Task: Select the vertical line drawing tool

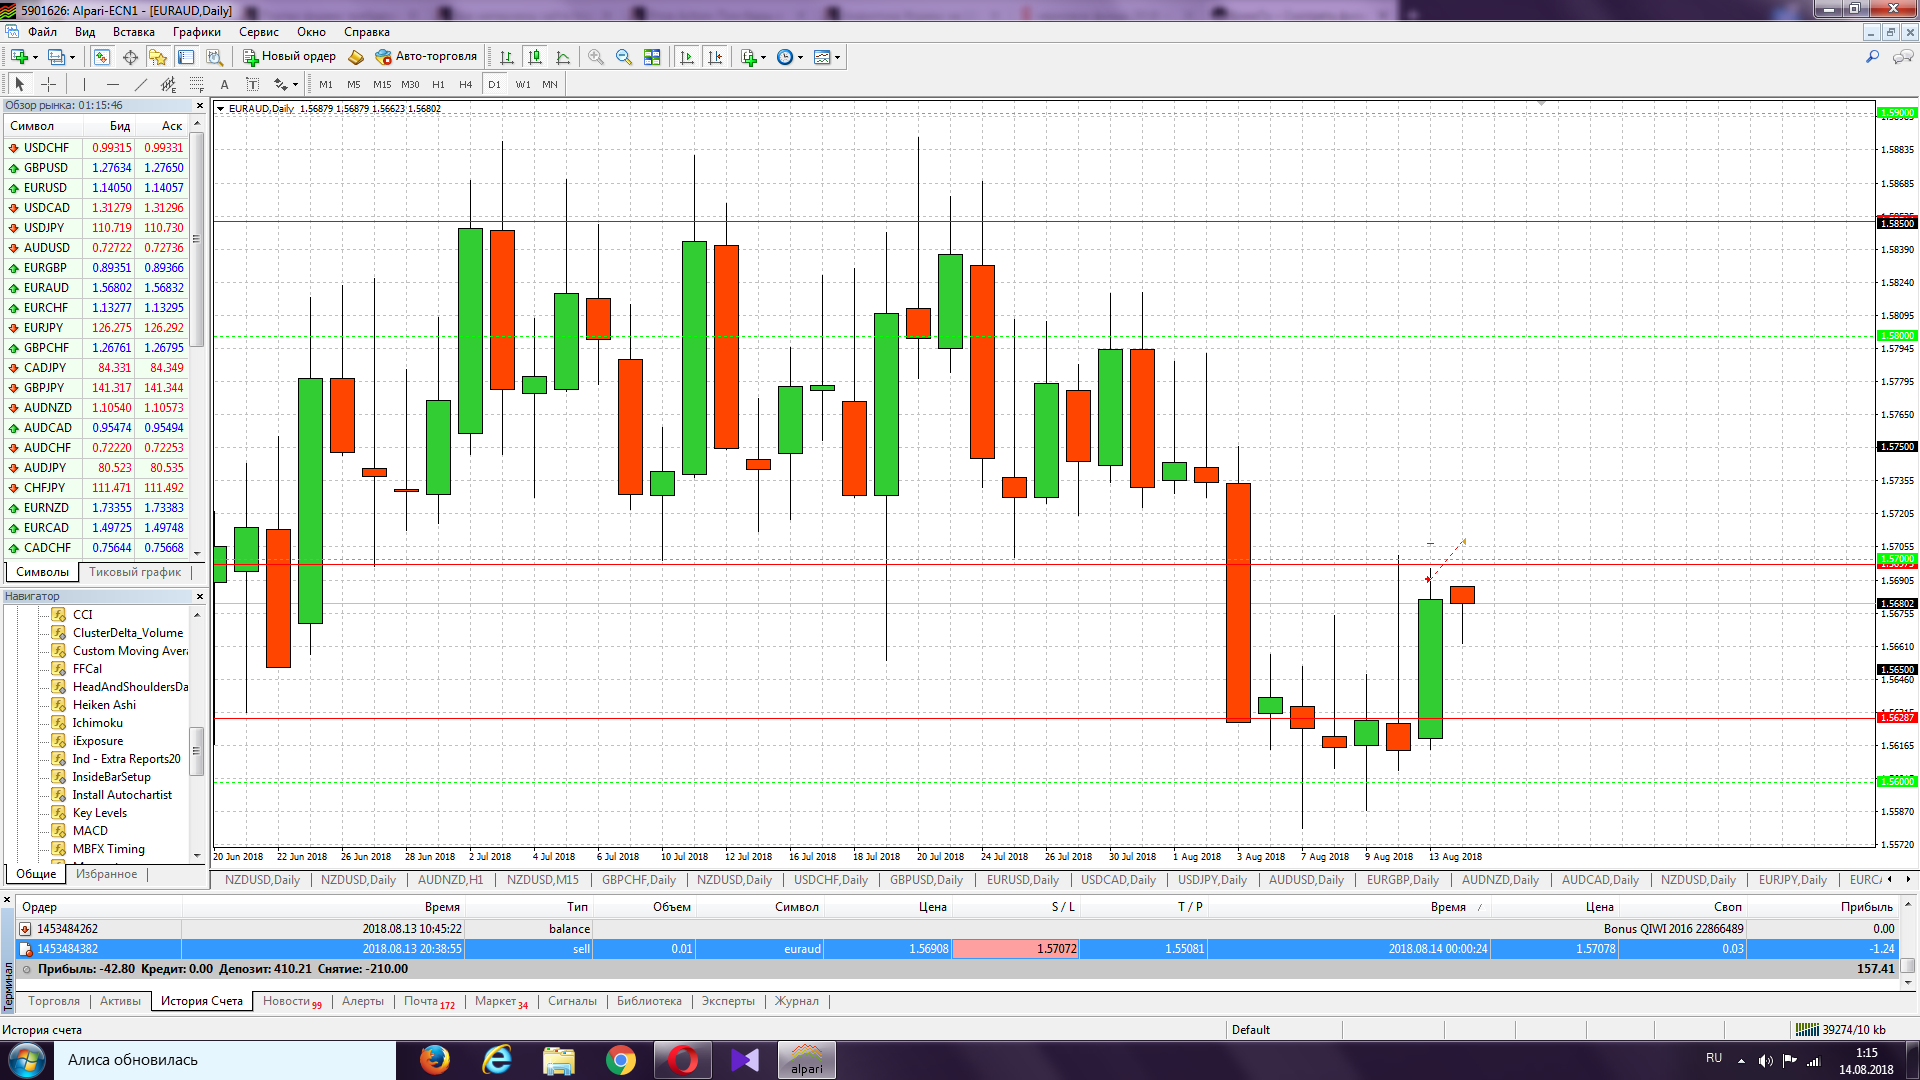Action: pyautogui.click(x=85, y=85)
